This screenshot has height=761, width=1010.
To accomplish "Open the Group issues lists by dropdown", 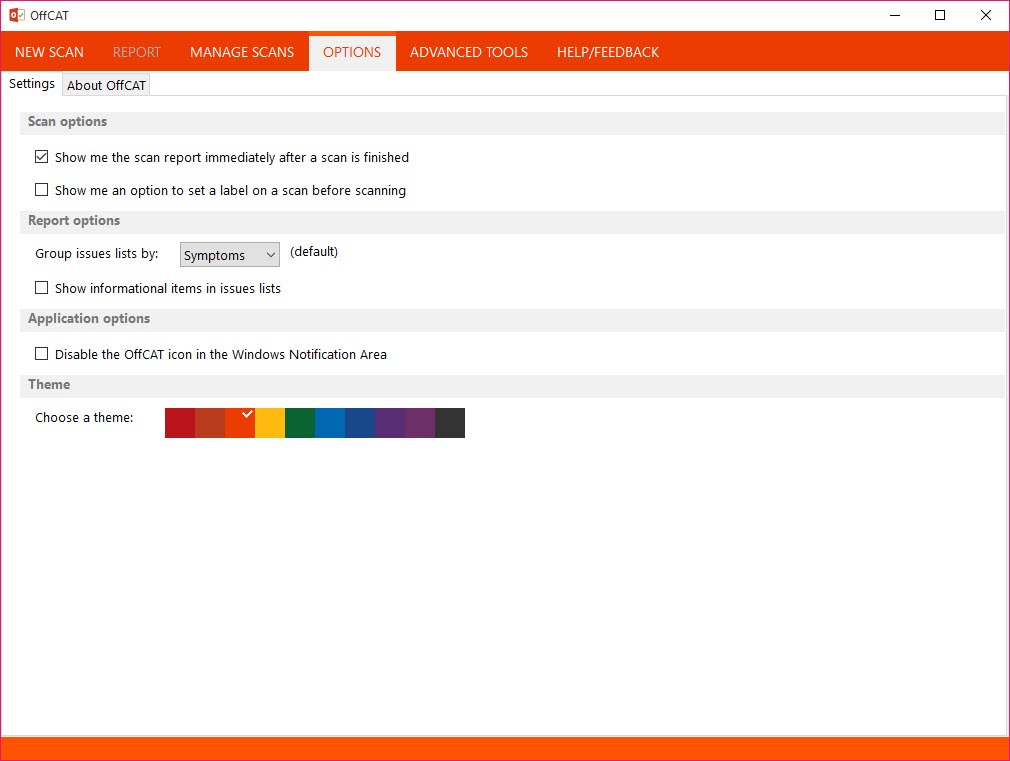I will [229, 255].
